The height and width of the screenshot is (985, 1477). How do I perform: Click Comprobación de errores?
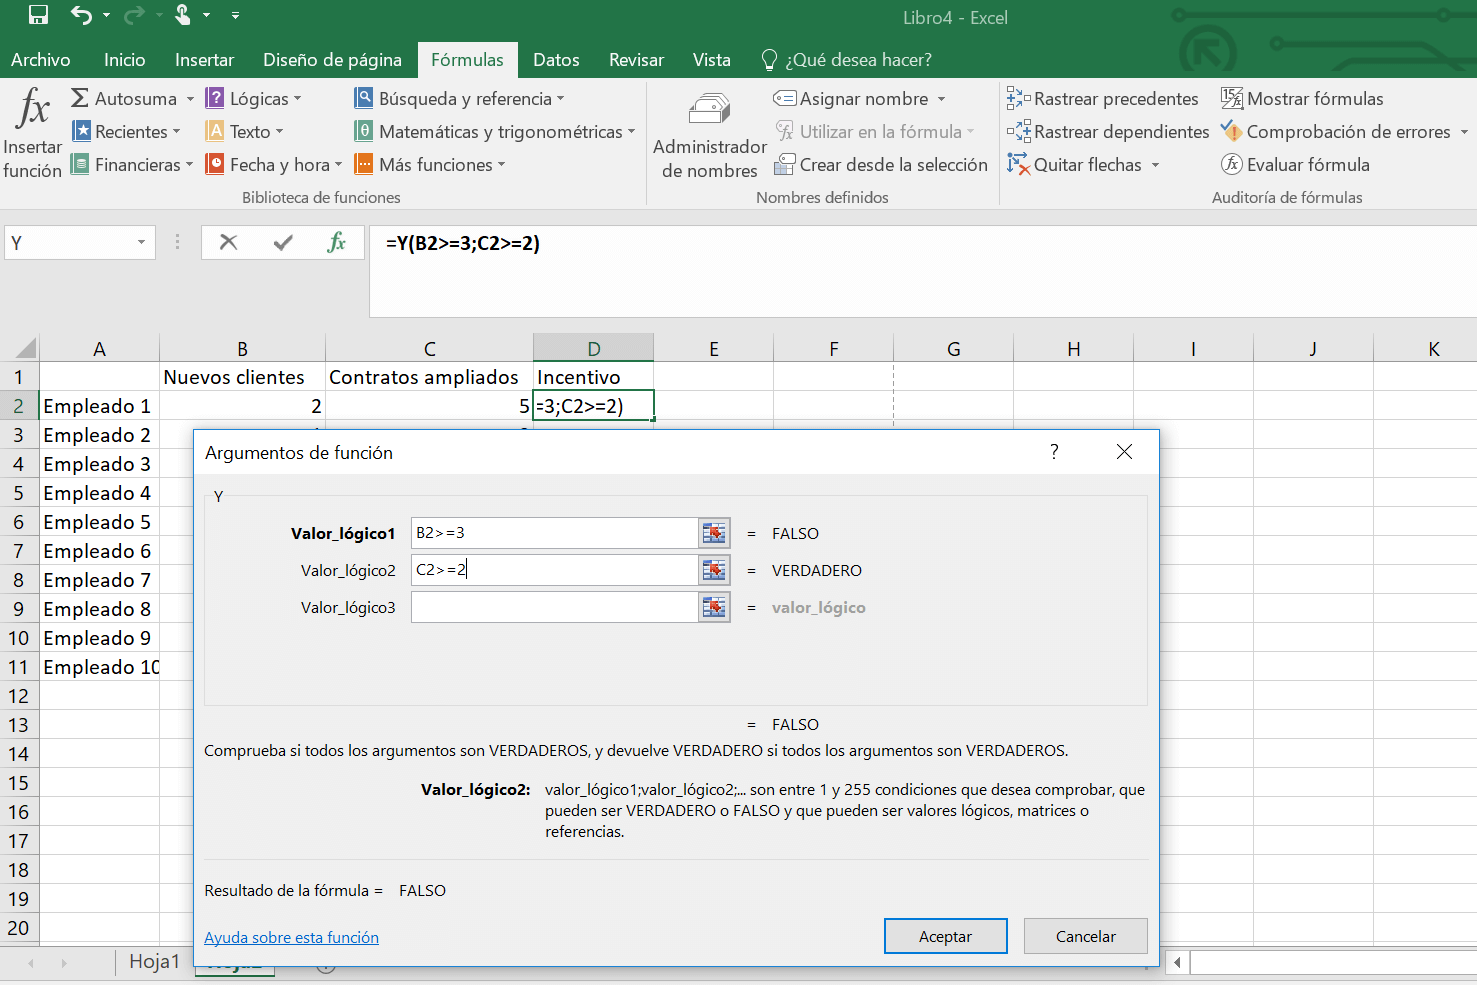[1335, 131]
